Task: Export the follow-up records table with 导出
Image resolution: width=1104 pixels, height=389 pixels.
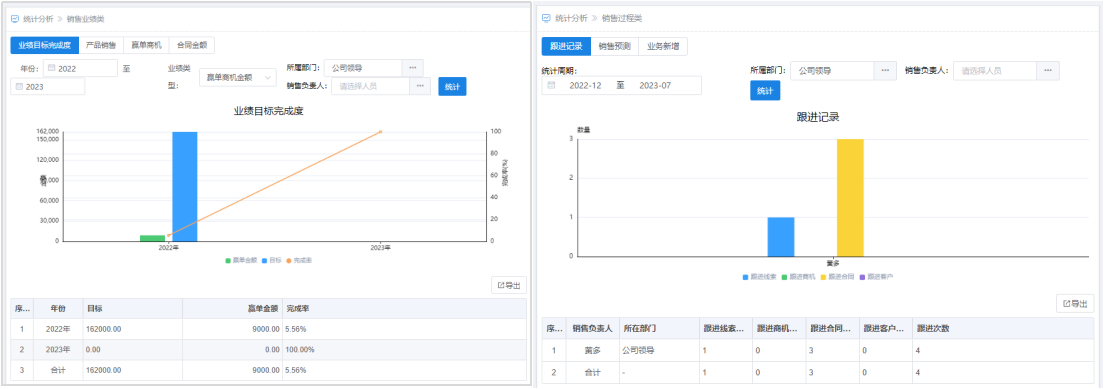Action: pos(1074,304)
